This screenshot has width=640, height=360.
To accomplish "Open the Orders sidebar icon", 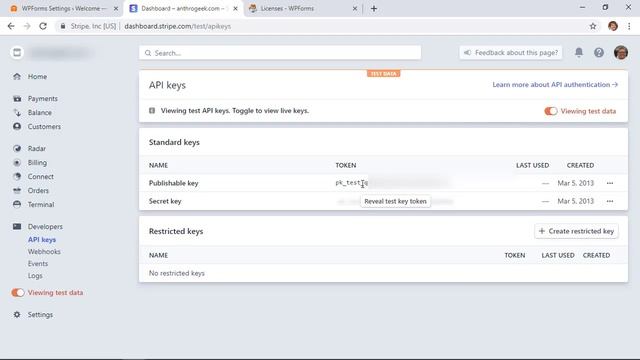I will [x=17, y=190].
